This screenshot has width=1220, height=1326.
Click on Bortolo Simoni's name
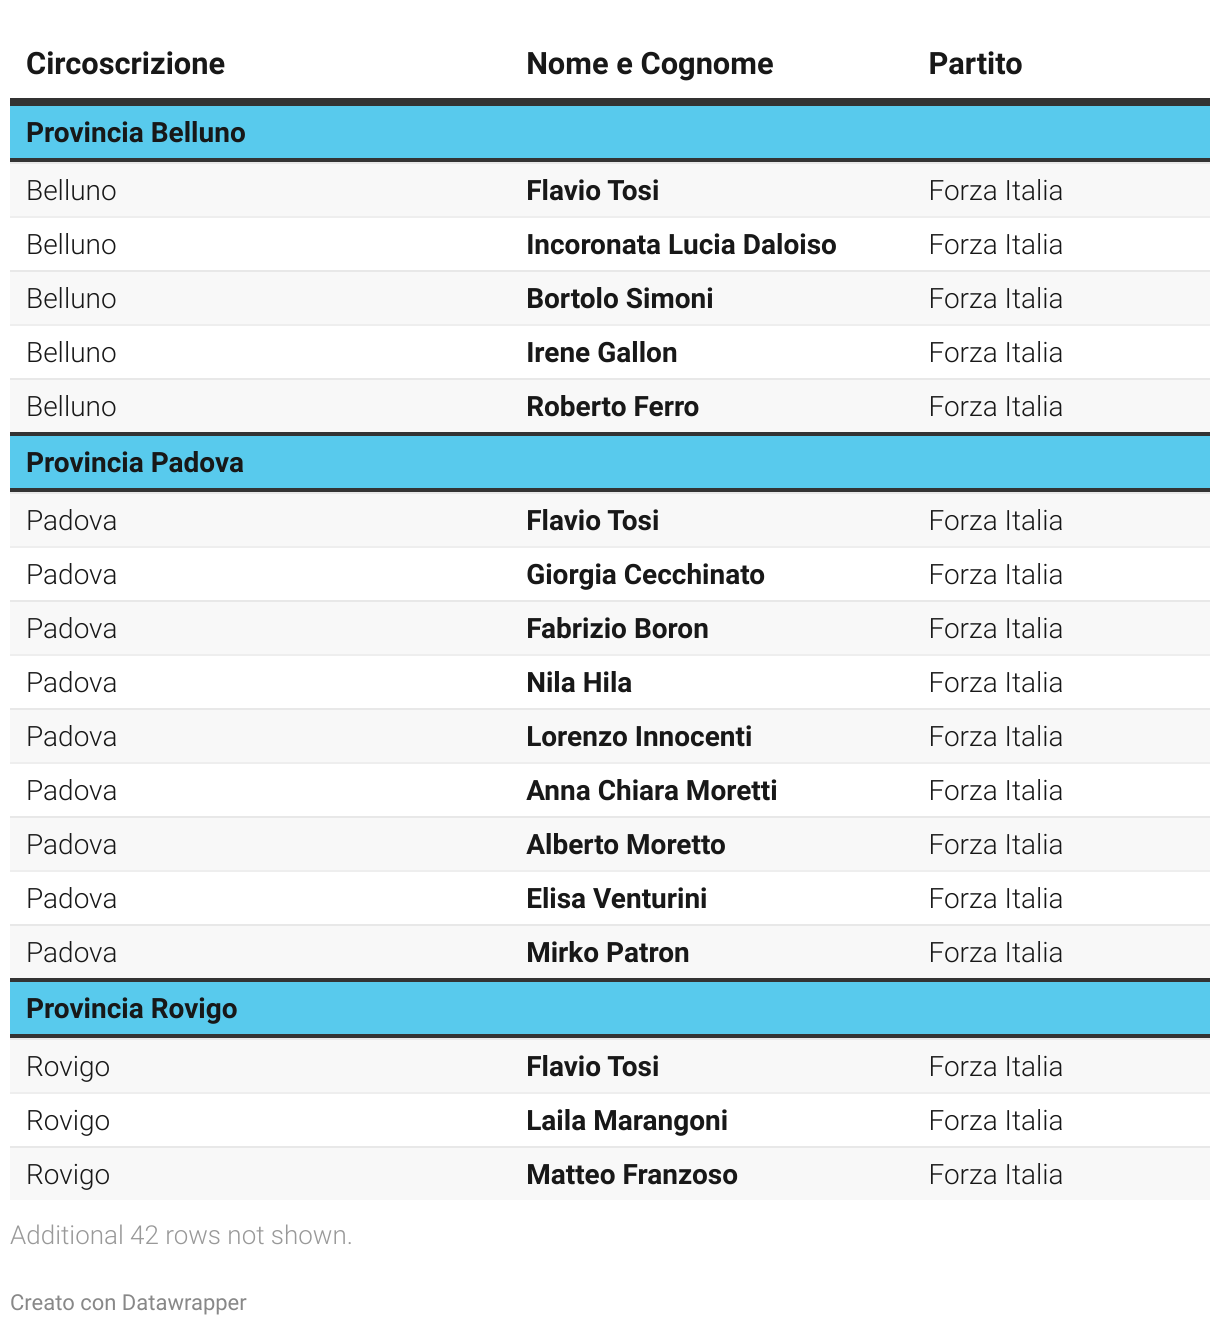pos(619,299)
